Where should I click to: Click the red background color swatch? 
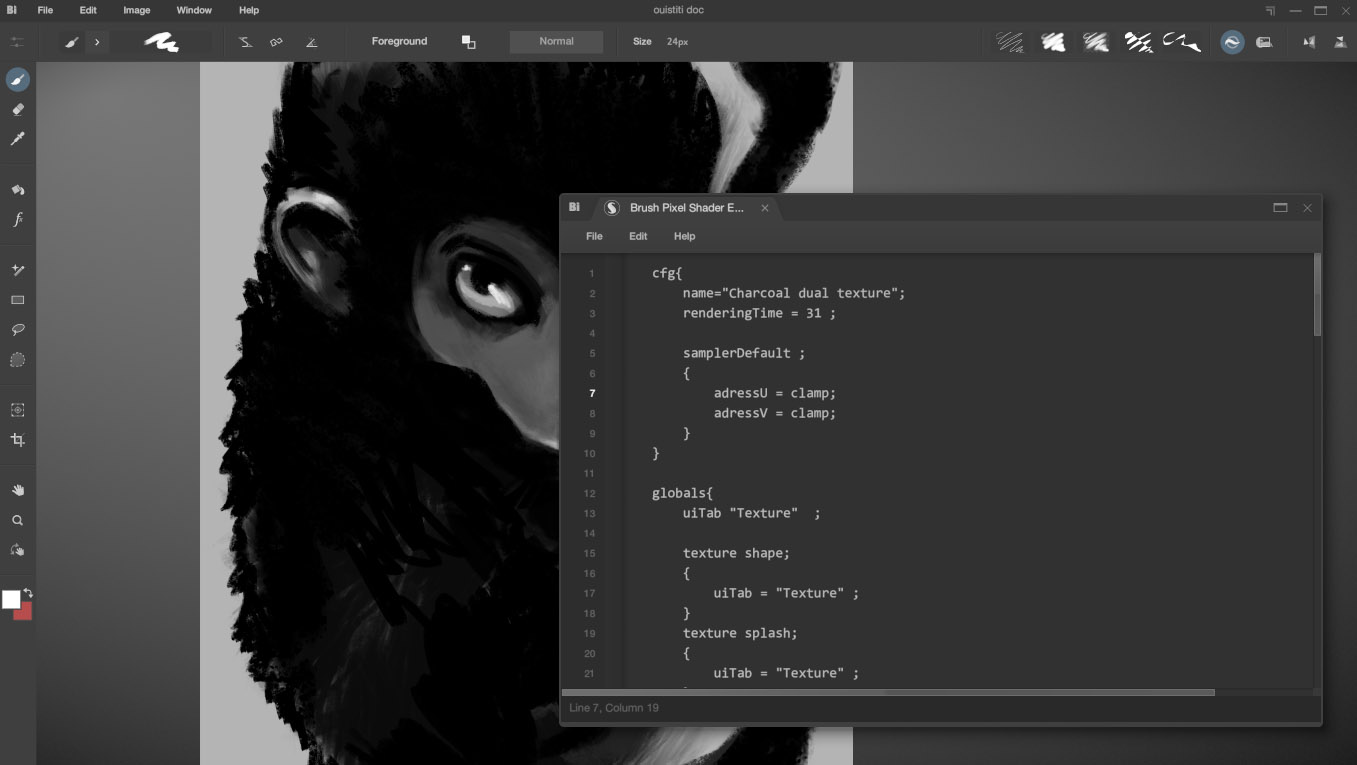24,612
